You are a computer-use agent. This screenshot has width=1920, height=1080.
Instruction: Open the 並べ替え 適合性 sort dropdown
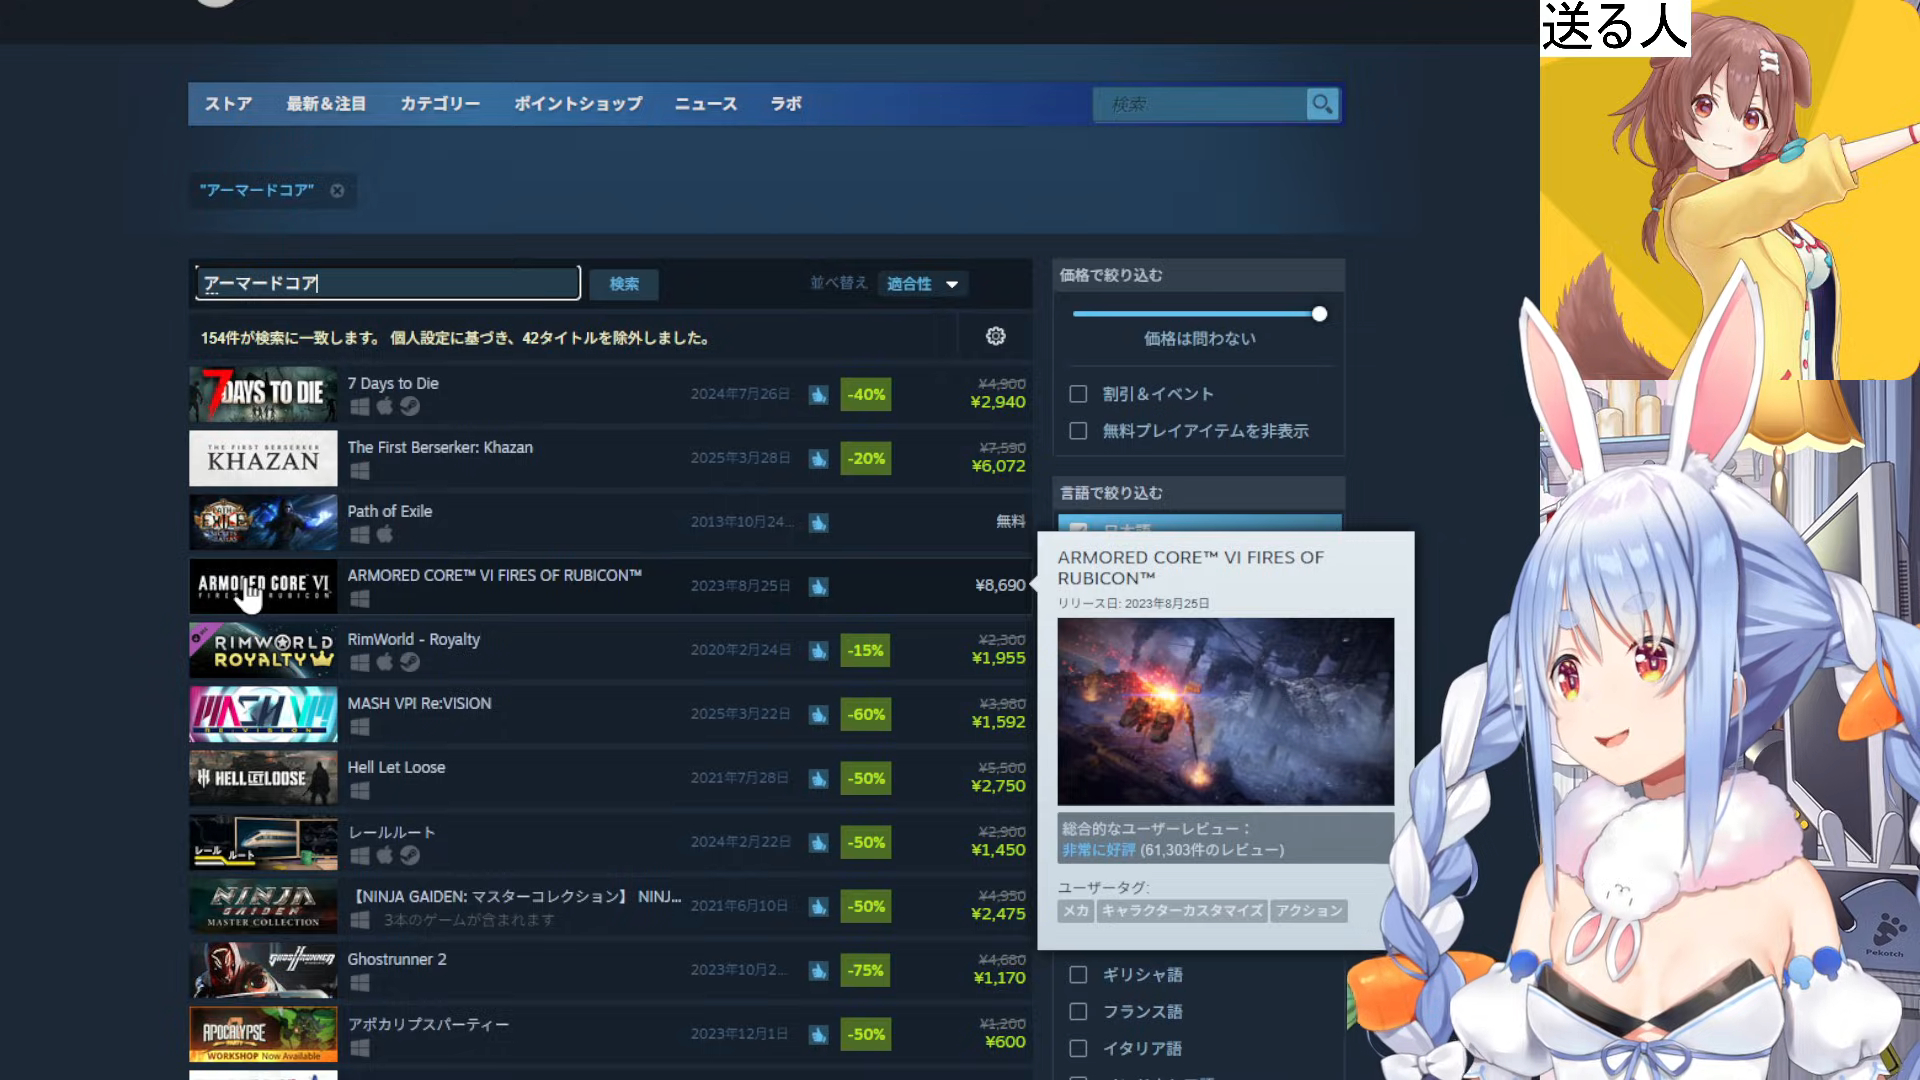coord(922,284)
